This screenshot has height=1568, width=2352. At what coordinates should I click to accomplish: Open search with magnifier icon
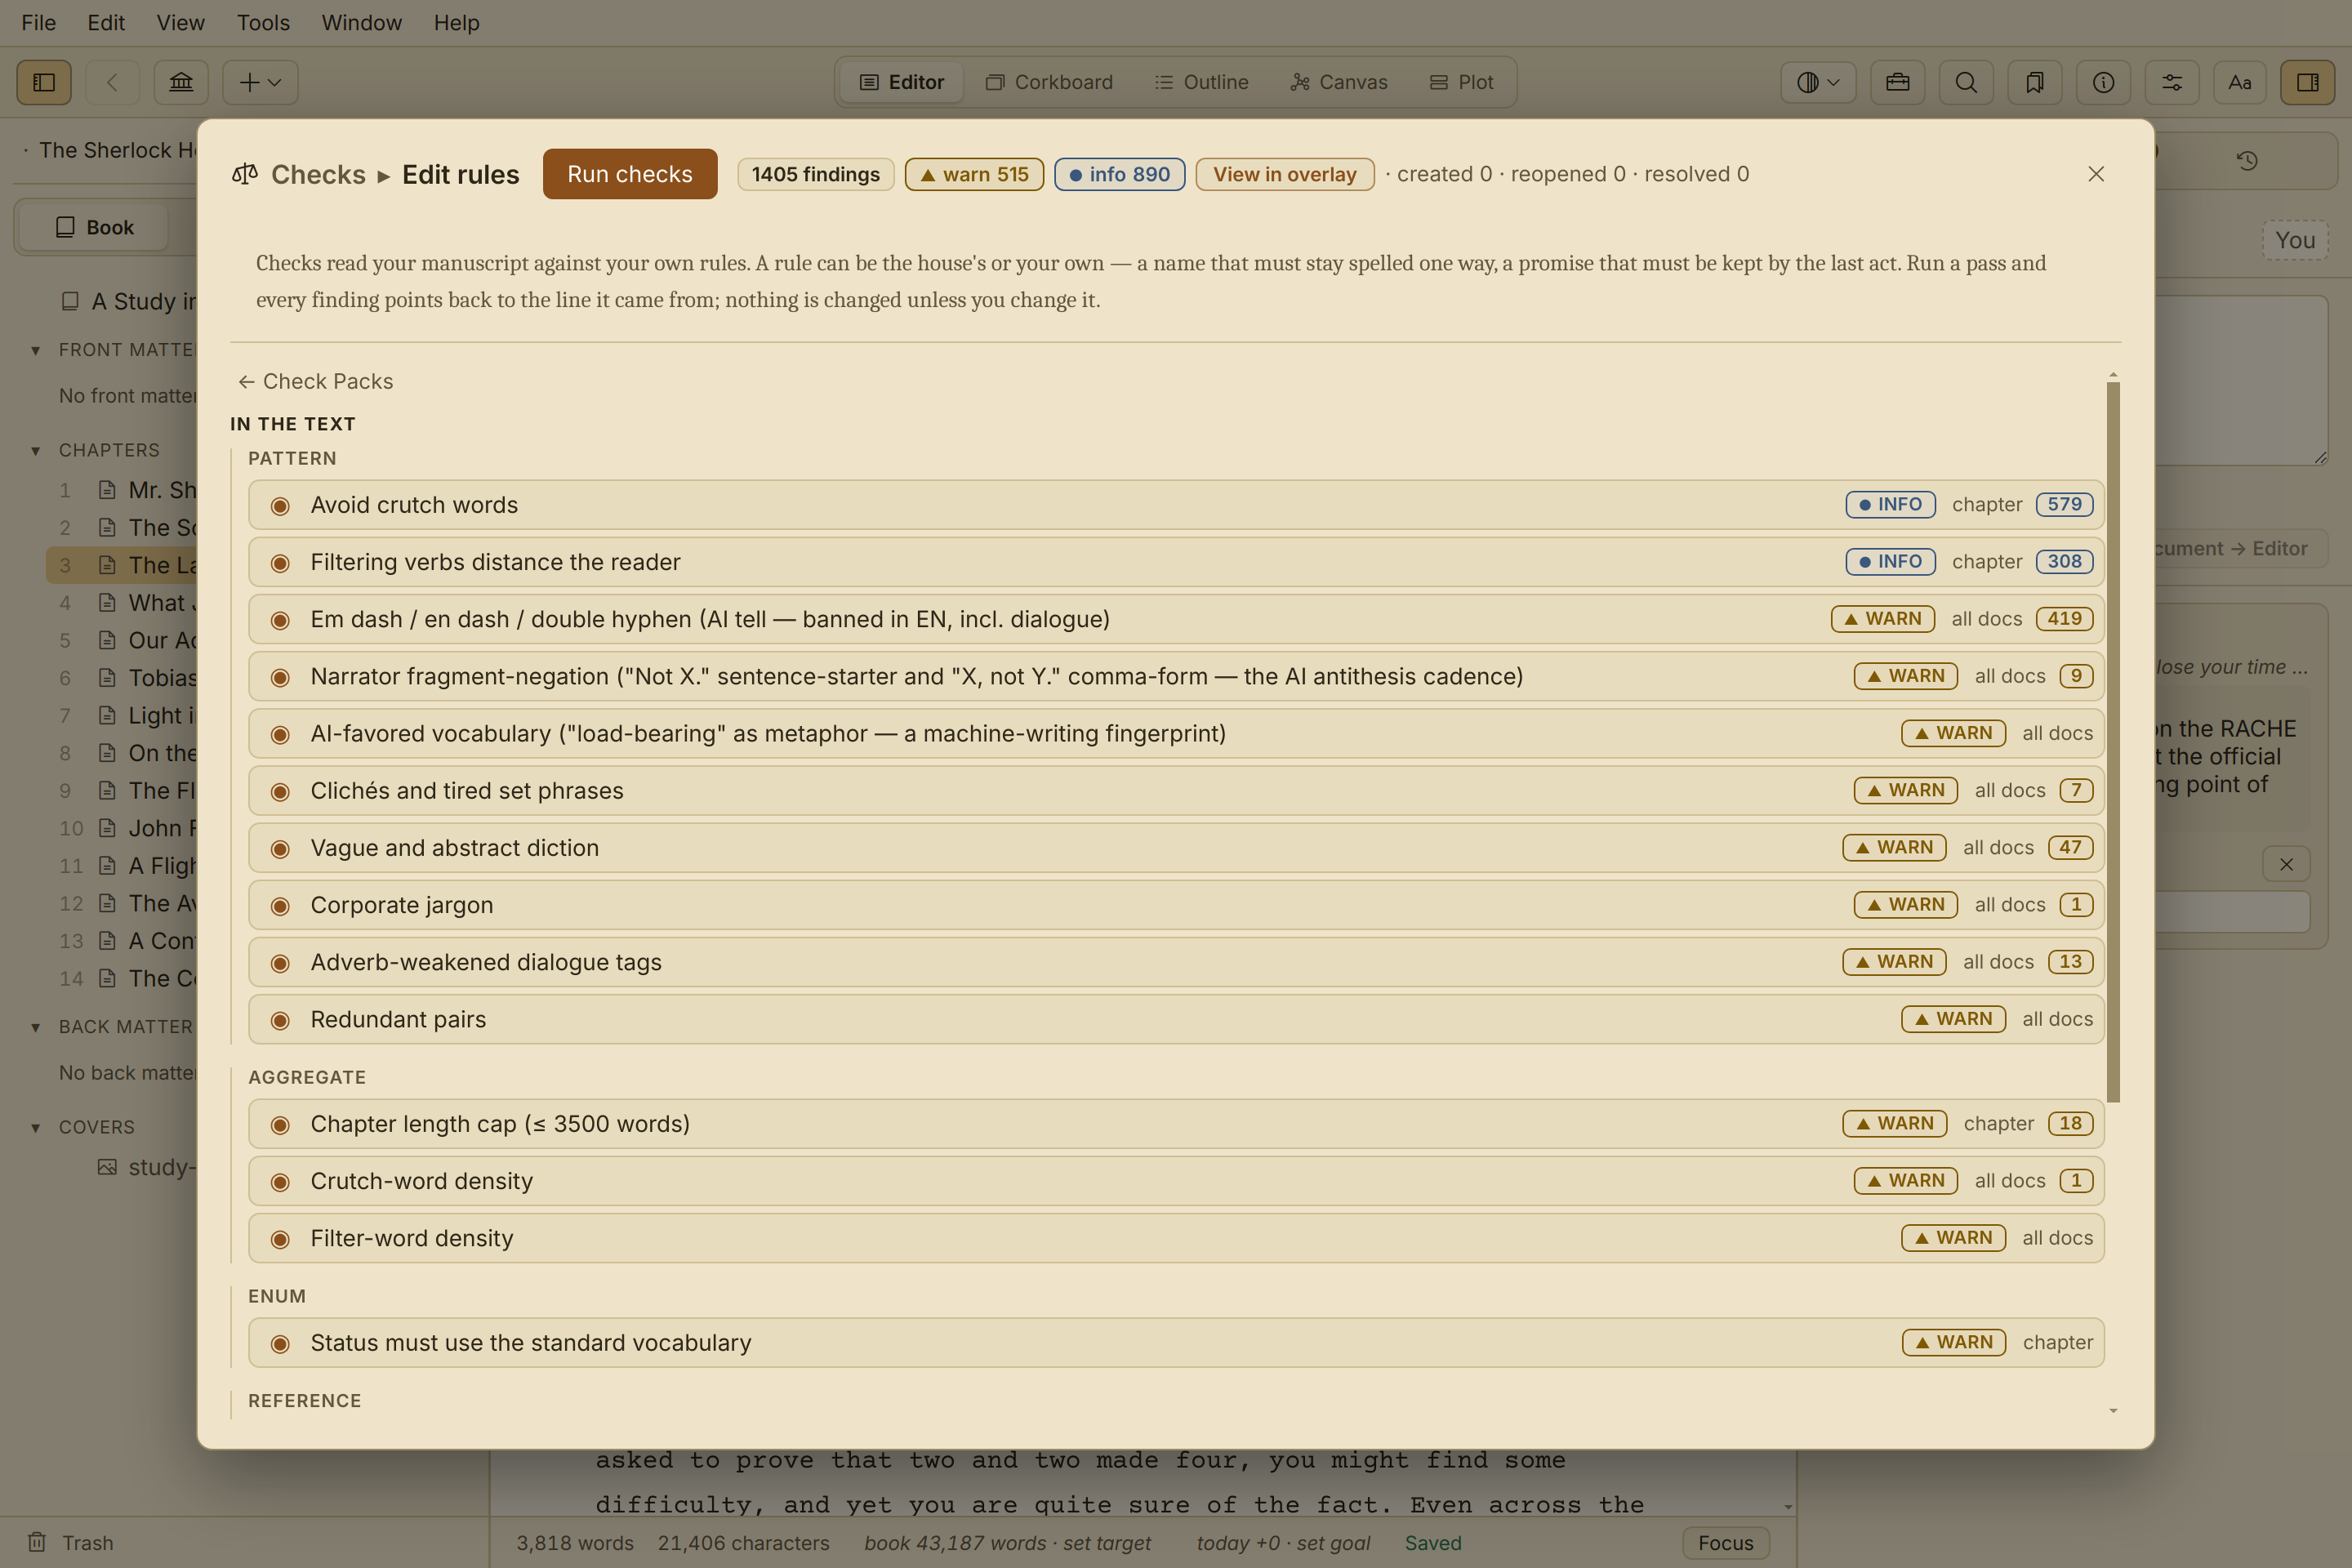tap(1966, 82)
